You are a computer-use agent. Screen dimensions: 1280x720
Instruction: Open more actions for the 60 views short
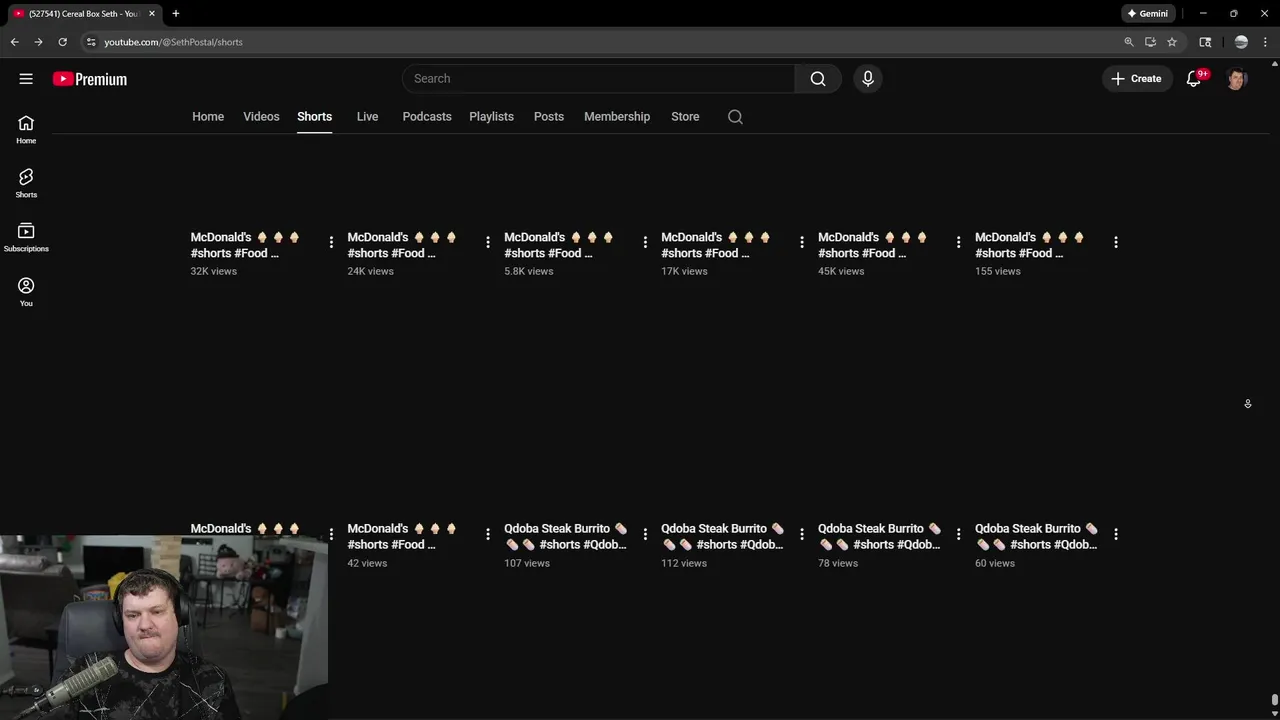tap(1116, 534)
